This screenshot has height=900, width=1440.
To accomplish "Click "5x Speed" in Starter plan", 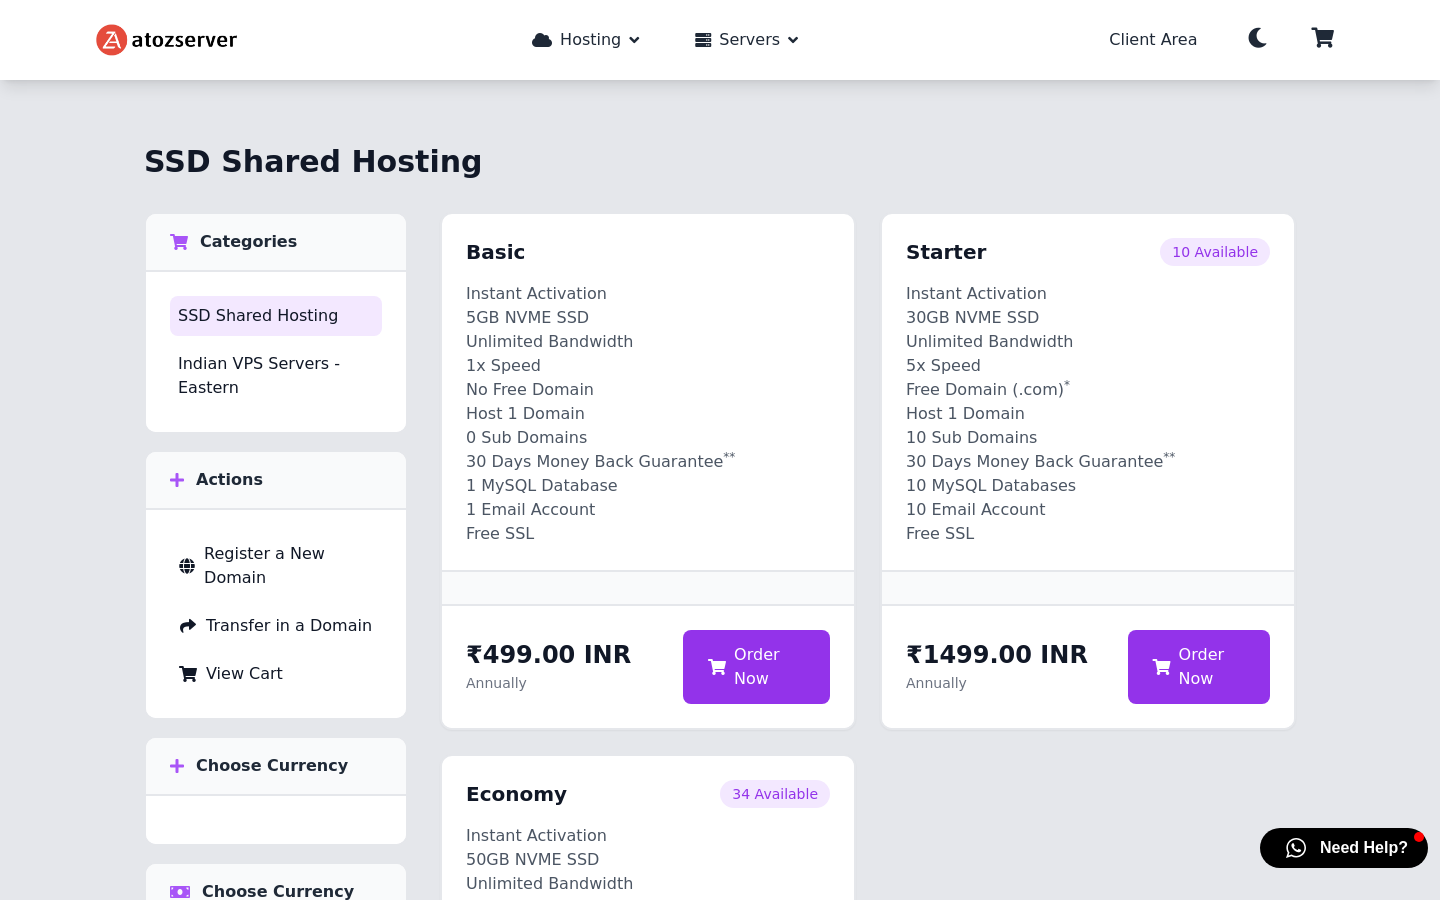I will click(x=943, y=366).
